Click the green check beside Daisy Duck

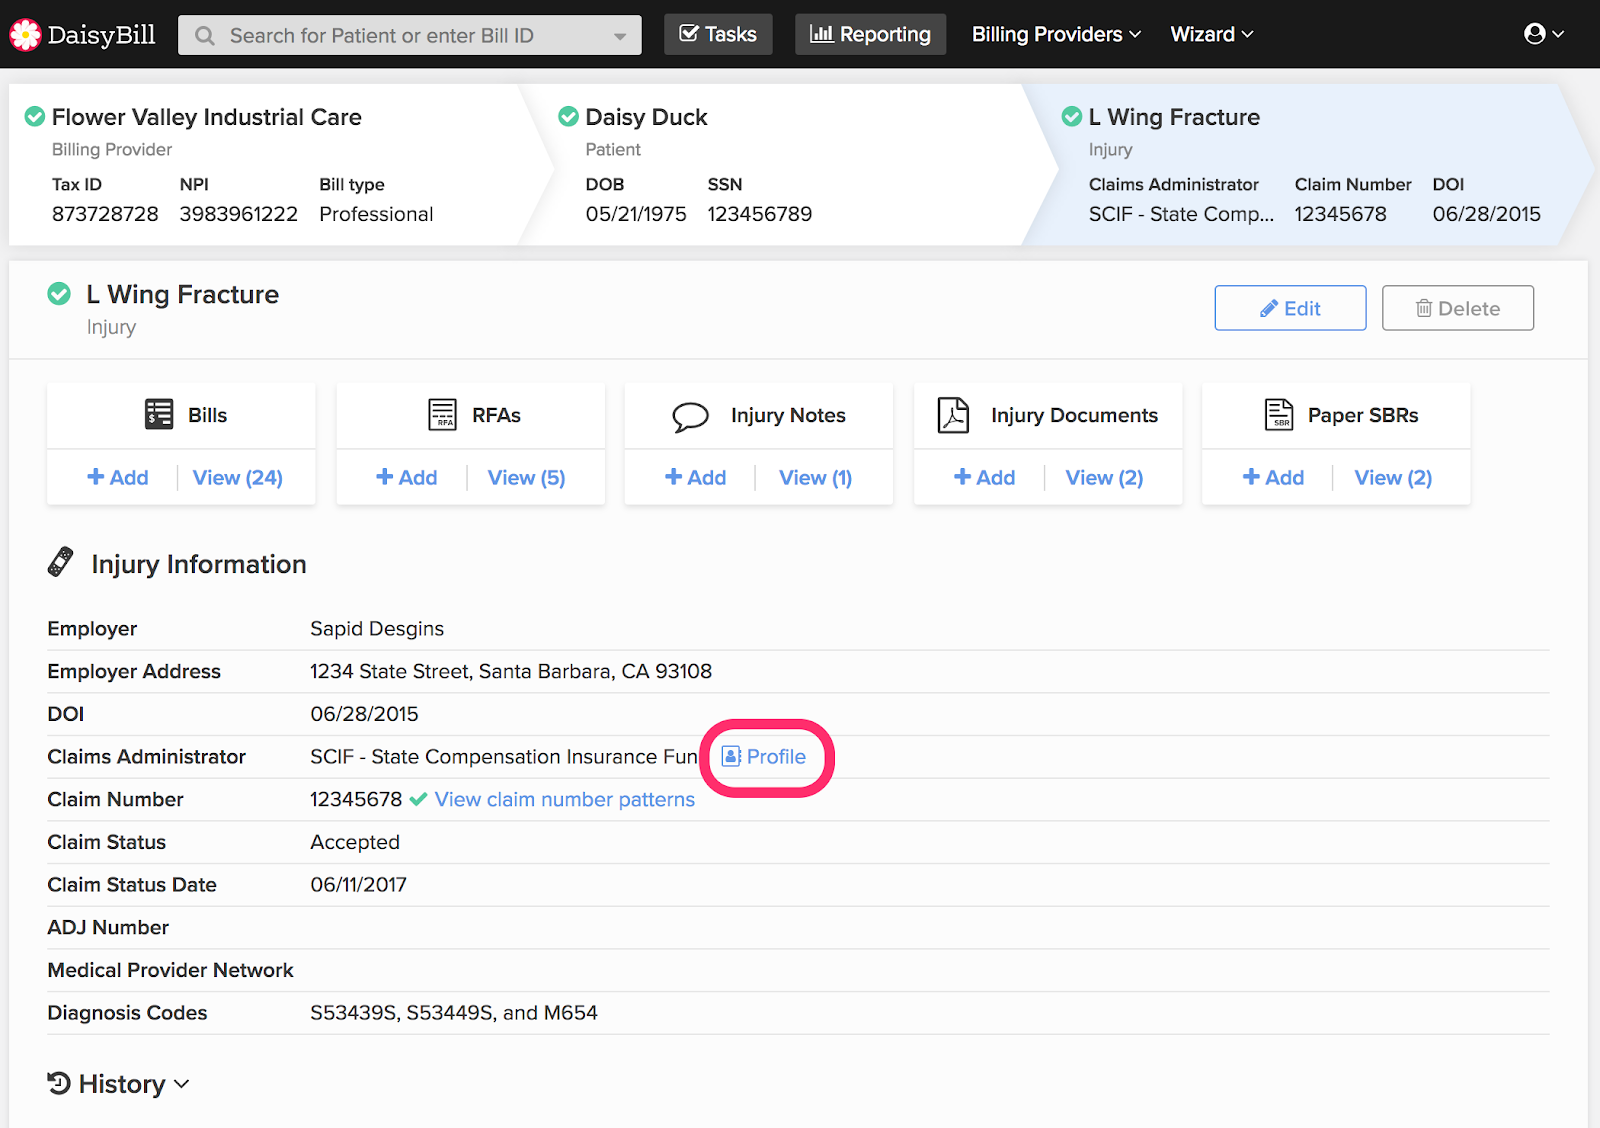tap(569, 117)
